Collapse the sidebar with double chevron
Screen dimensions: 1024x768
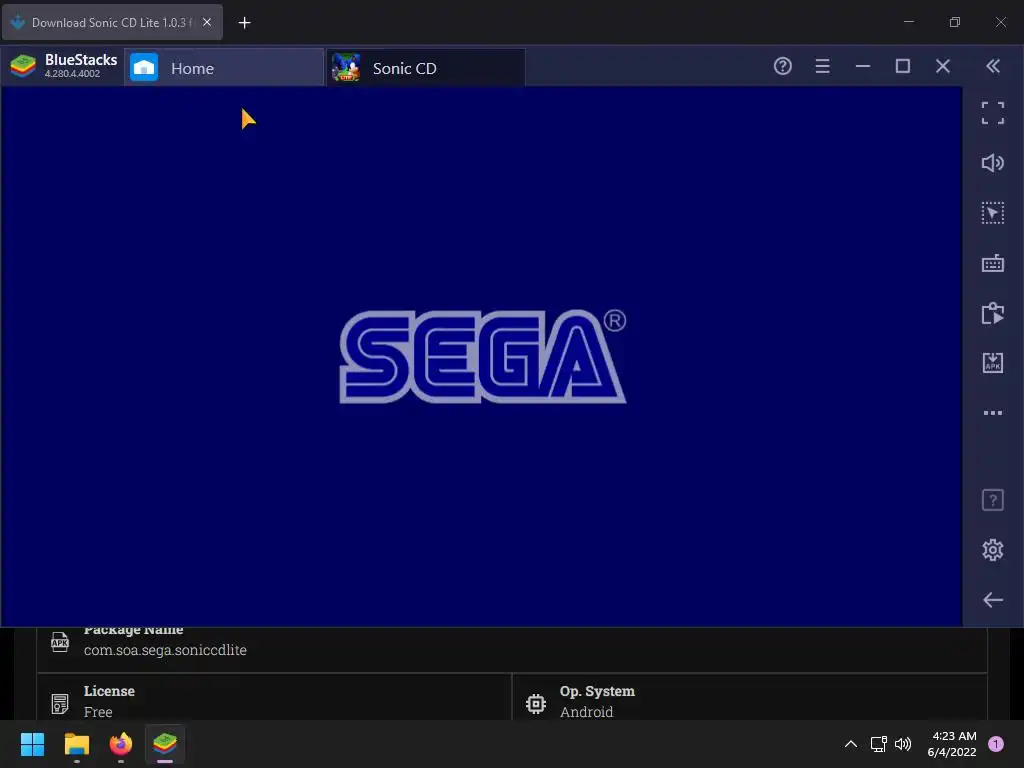click(993, 66)
